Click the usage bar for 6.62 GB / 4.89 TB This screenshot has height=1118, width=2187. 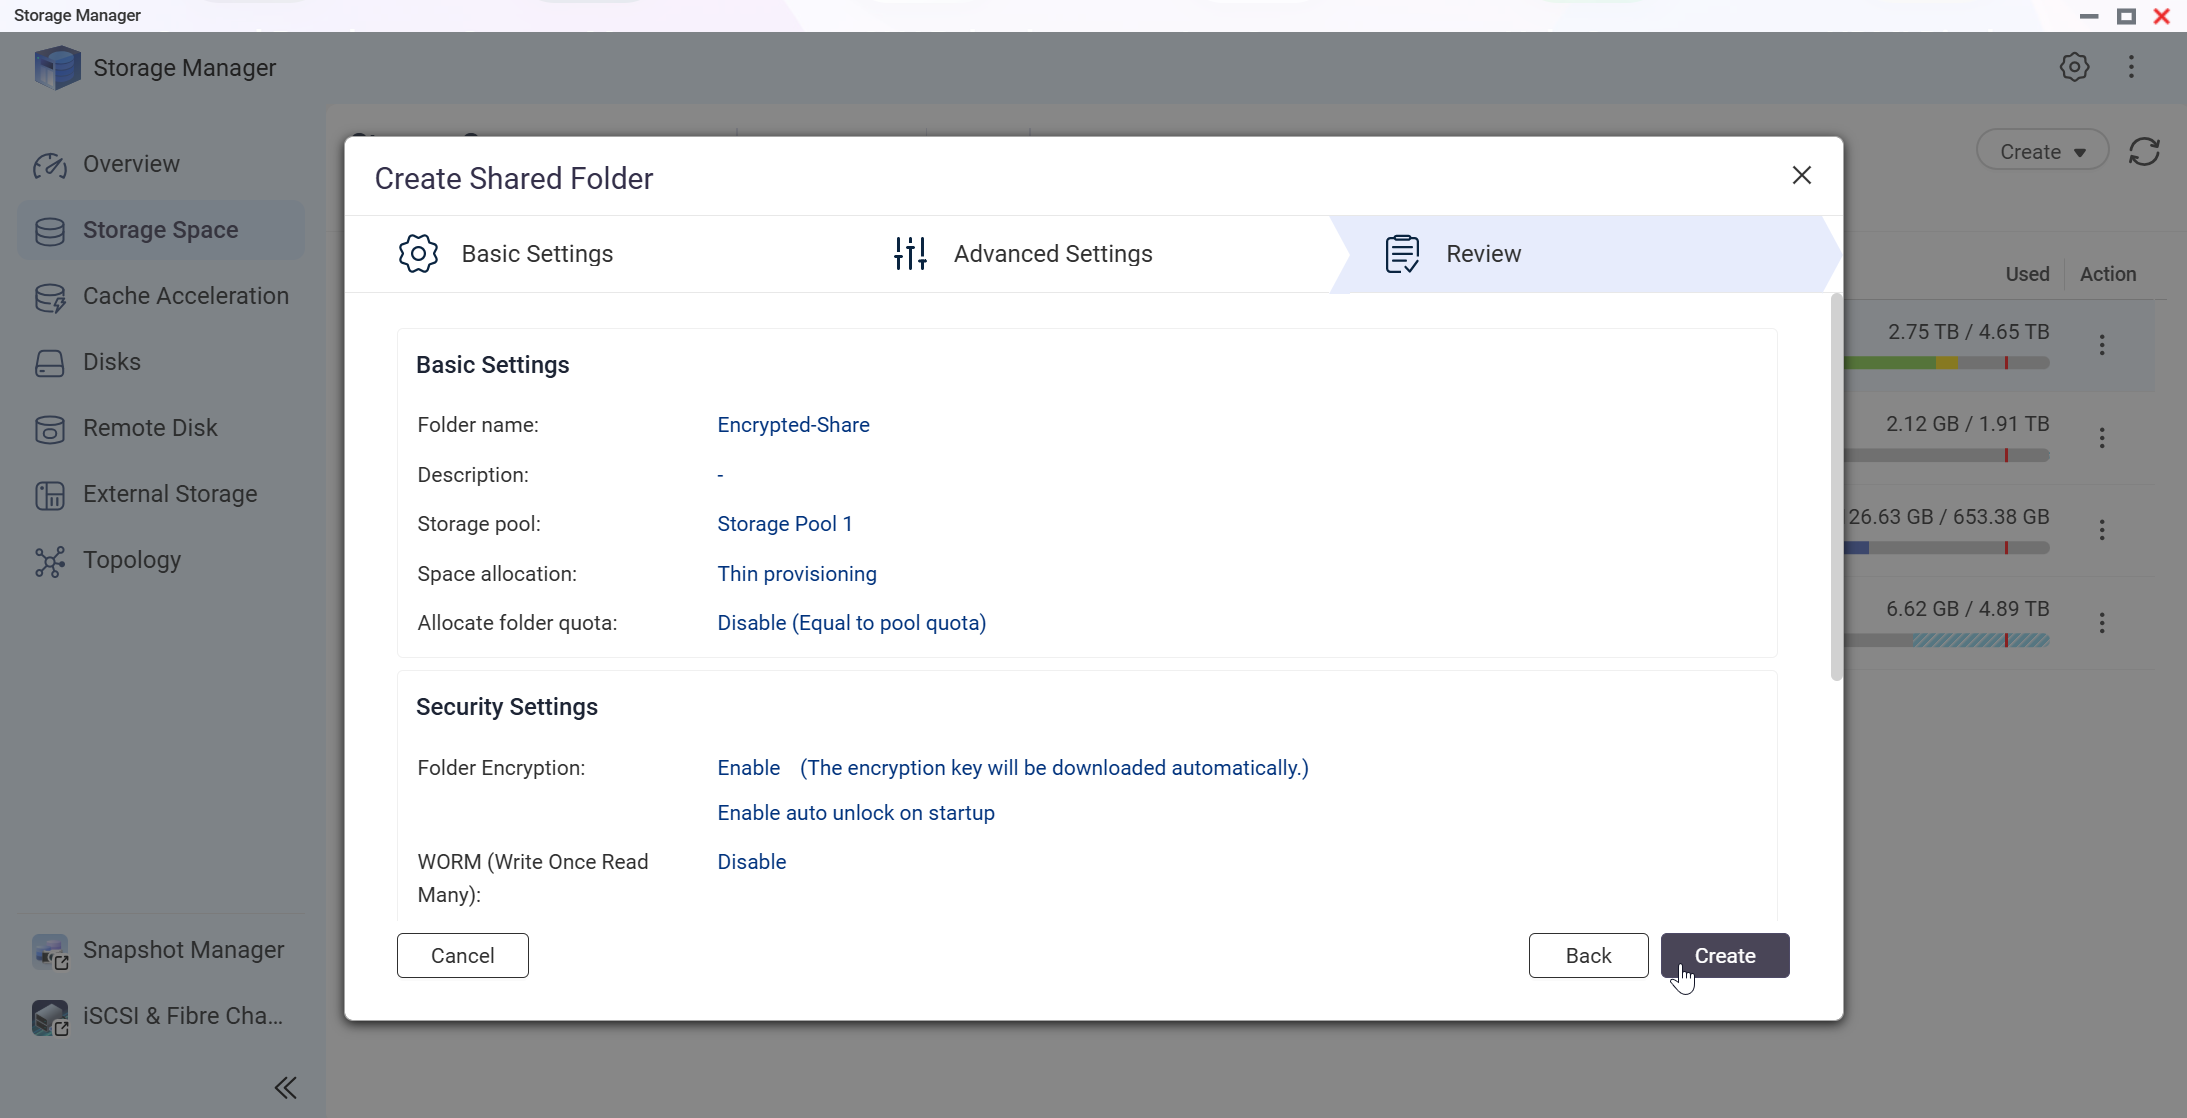pyautogui.click(x=1946, y=641)
